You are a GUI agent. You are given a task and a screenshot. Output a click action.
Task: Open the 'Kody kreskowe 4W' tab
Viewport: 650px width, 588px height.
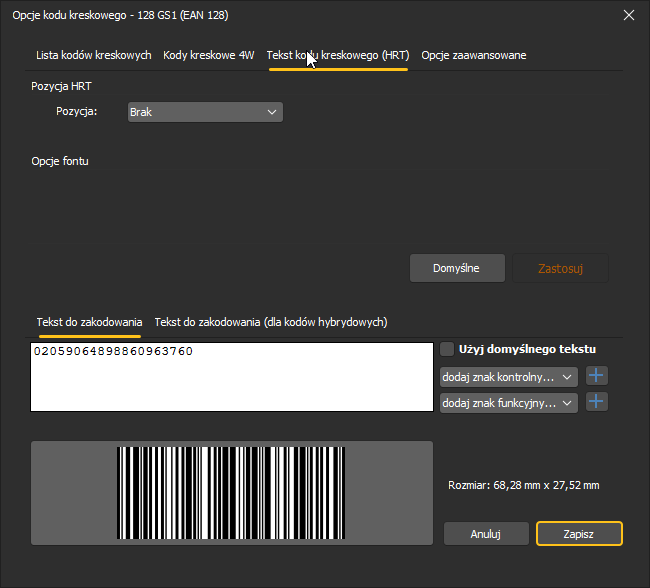pos(209,55)
